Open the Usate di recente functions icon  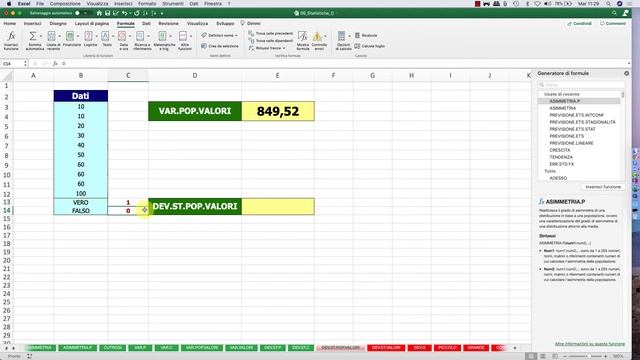(x=51, y=36)
